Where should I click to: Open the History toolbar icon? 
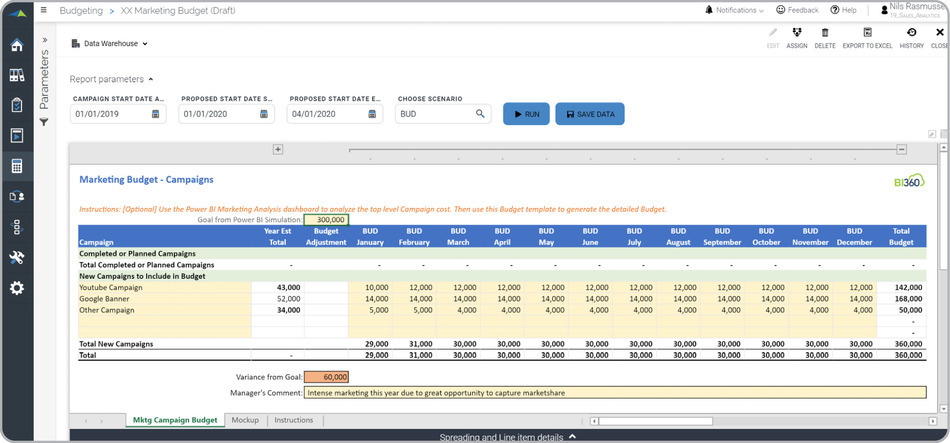pos(911,33)
